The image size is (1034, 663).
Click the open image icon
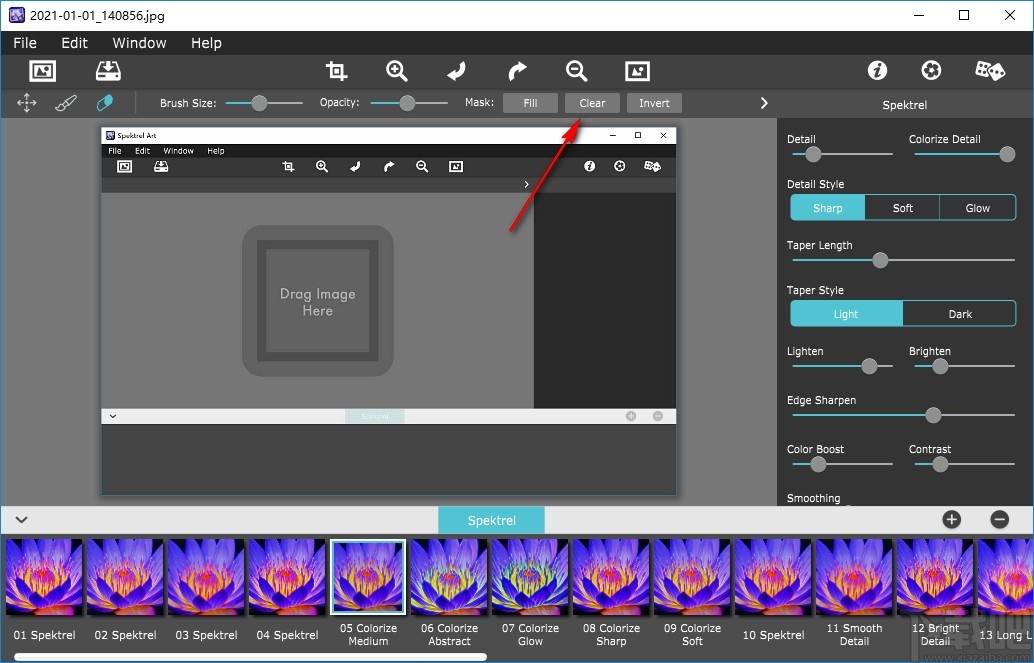[x=42, y=71]
